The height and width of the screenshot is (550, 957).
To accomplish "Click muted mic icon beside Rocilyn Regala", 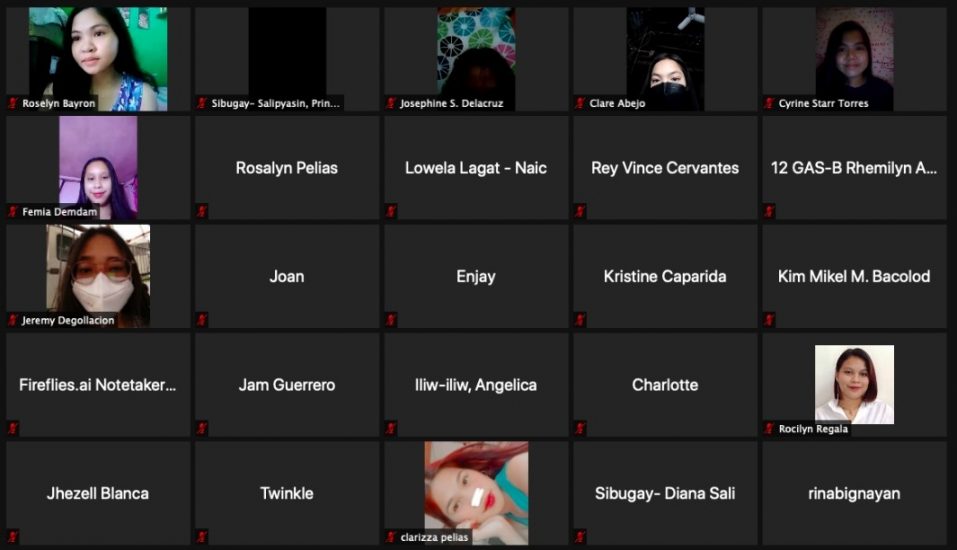I will click(769, 429).
